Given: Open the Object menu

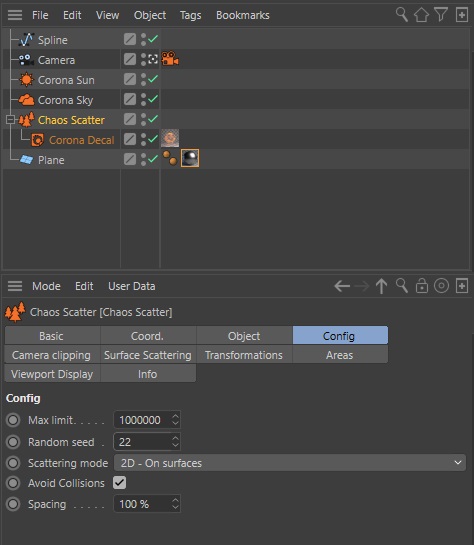Looking at the screenshot, I should pyautogui.click(x=150, y=15).
